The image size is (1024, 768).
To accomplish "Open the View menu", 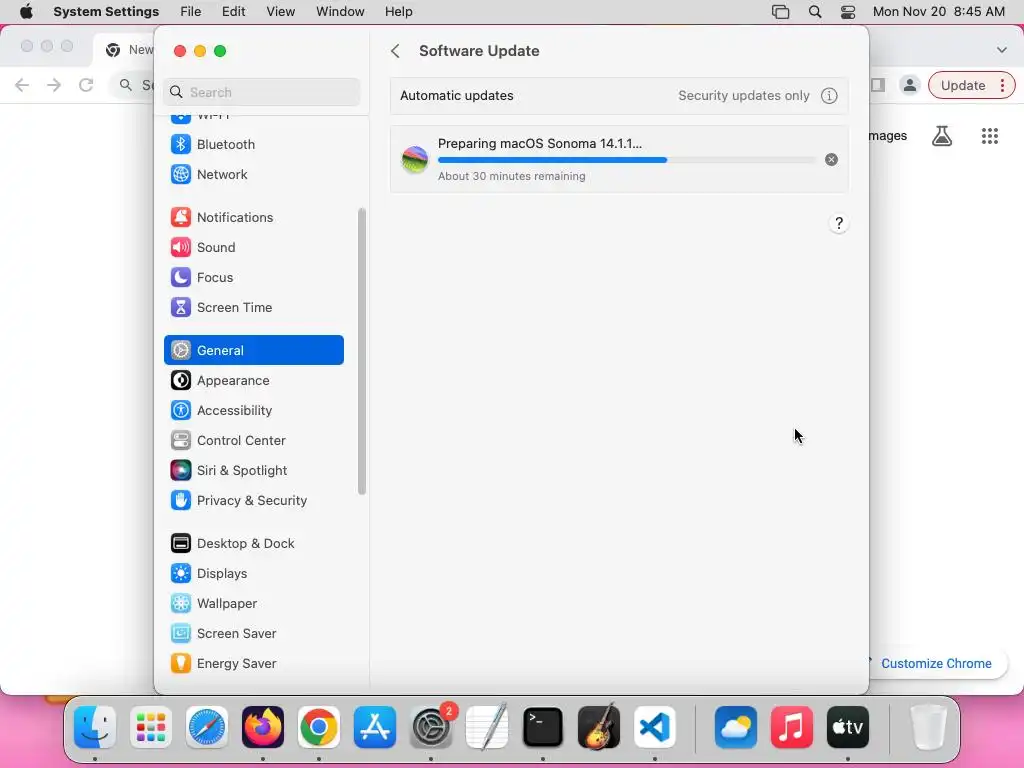I will (280, 12).
